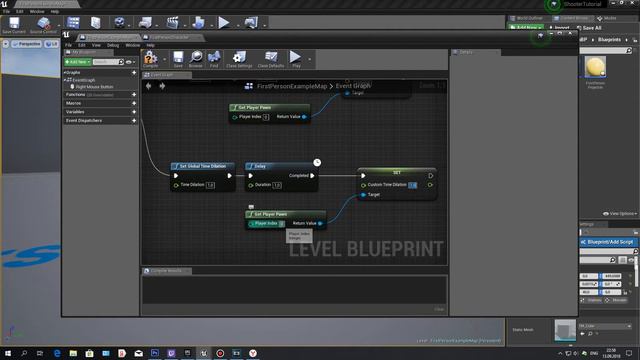Open blueprint editor File menu
The image size is (640, 360).
point(69,45)
